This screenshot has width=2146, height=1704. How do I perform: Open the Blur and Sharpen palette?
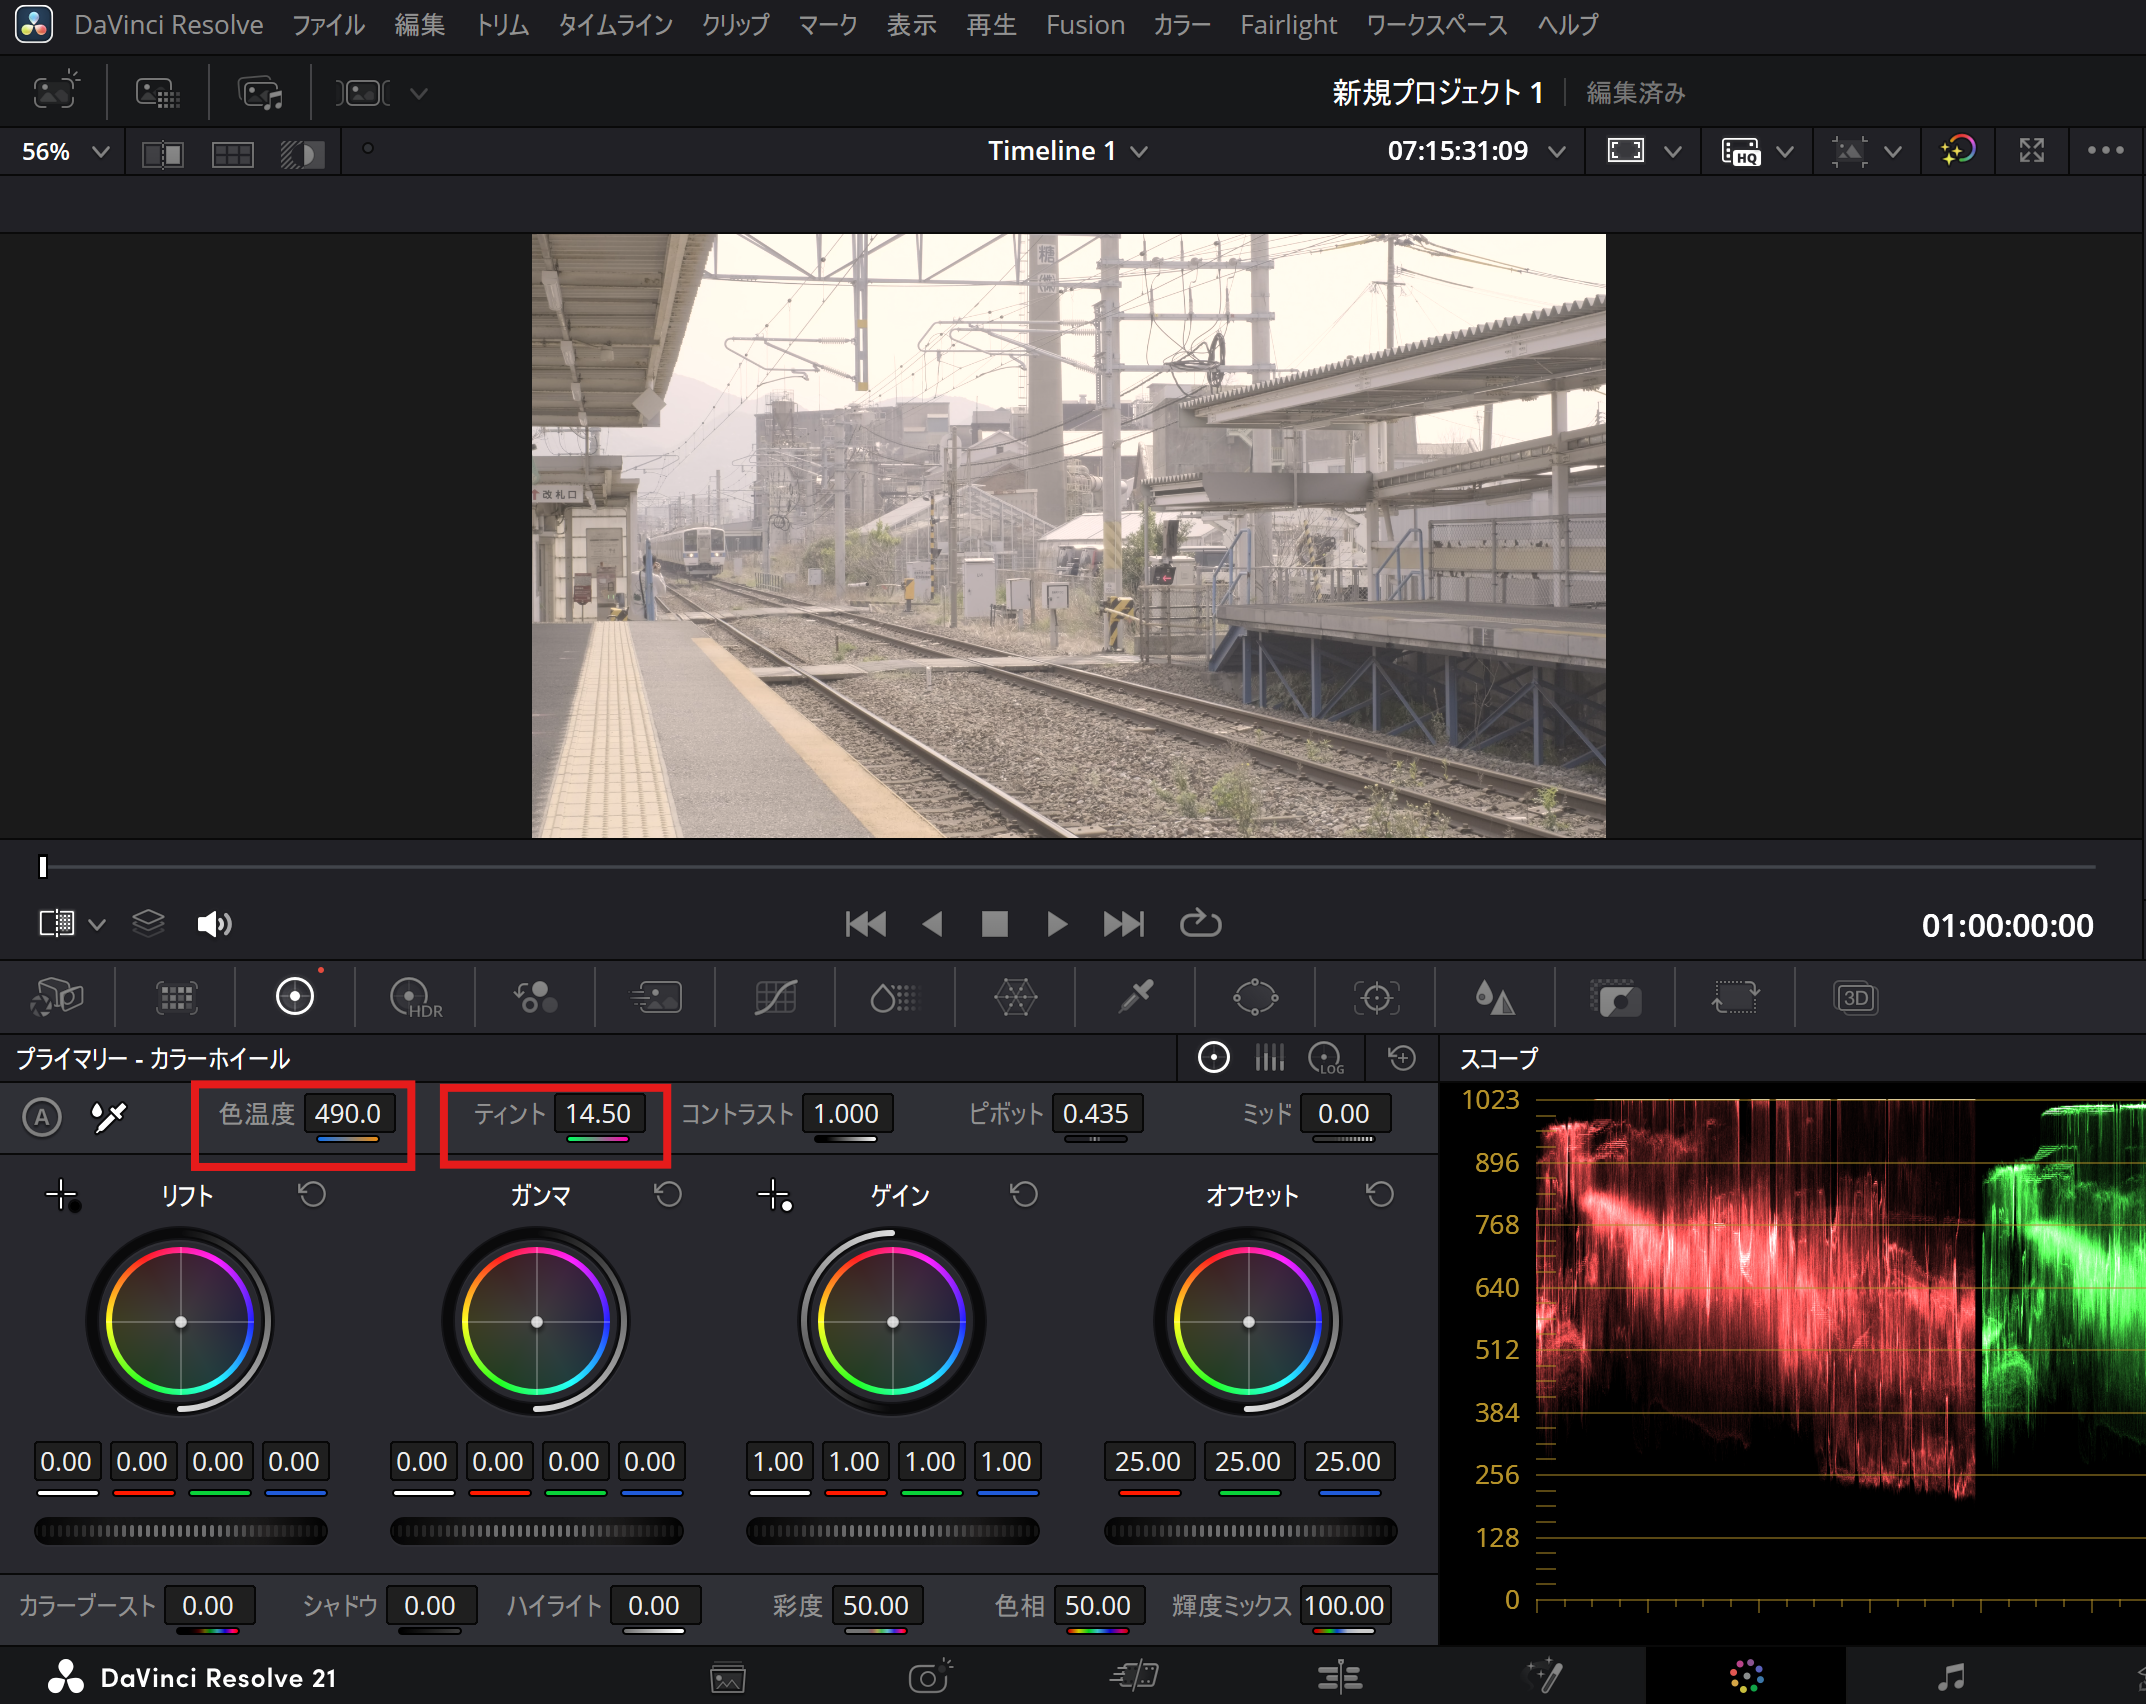[1495, 998]
